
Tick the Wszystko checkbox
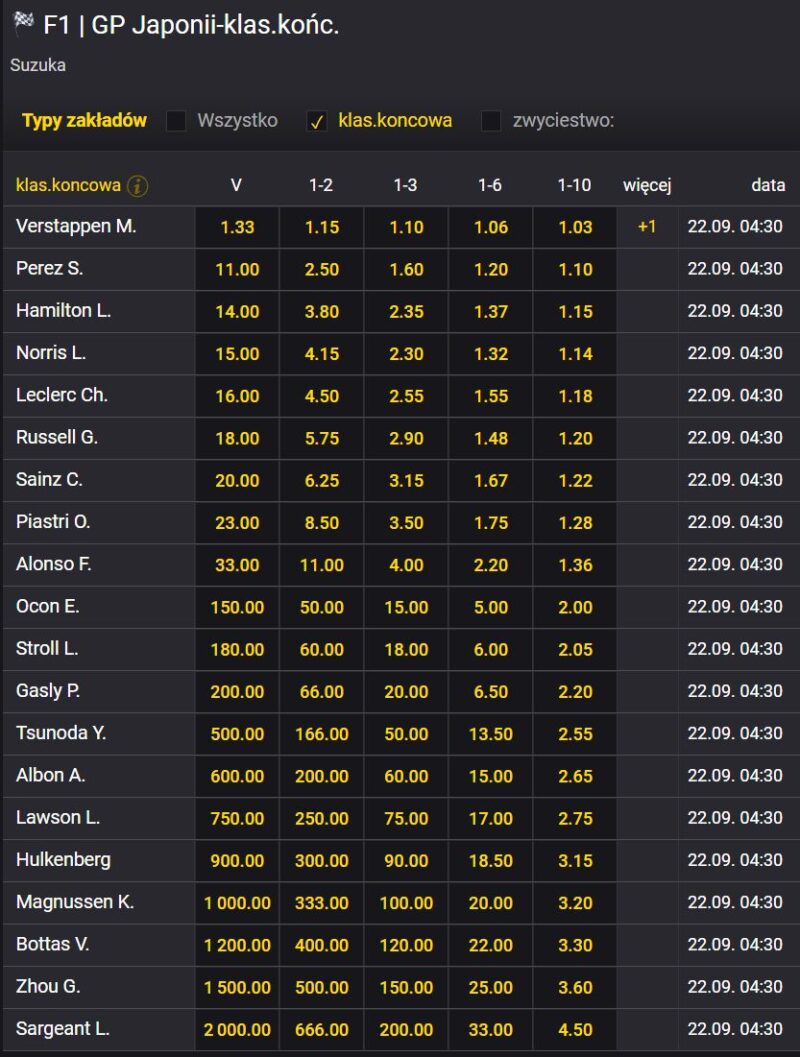point(176,121)
